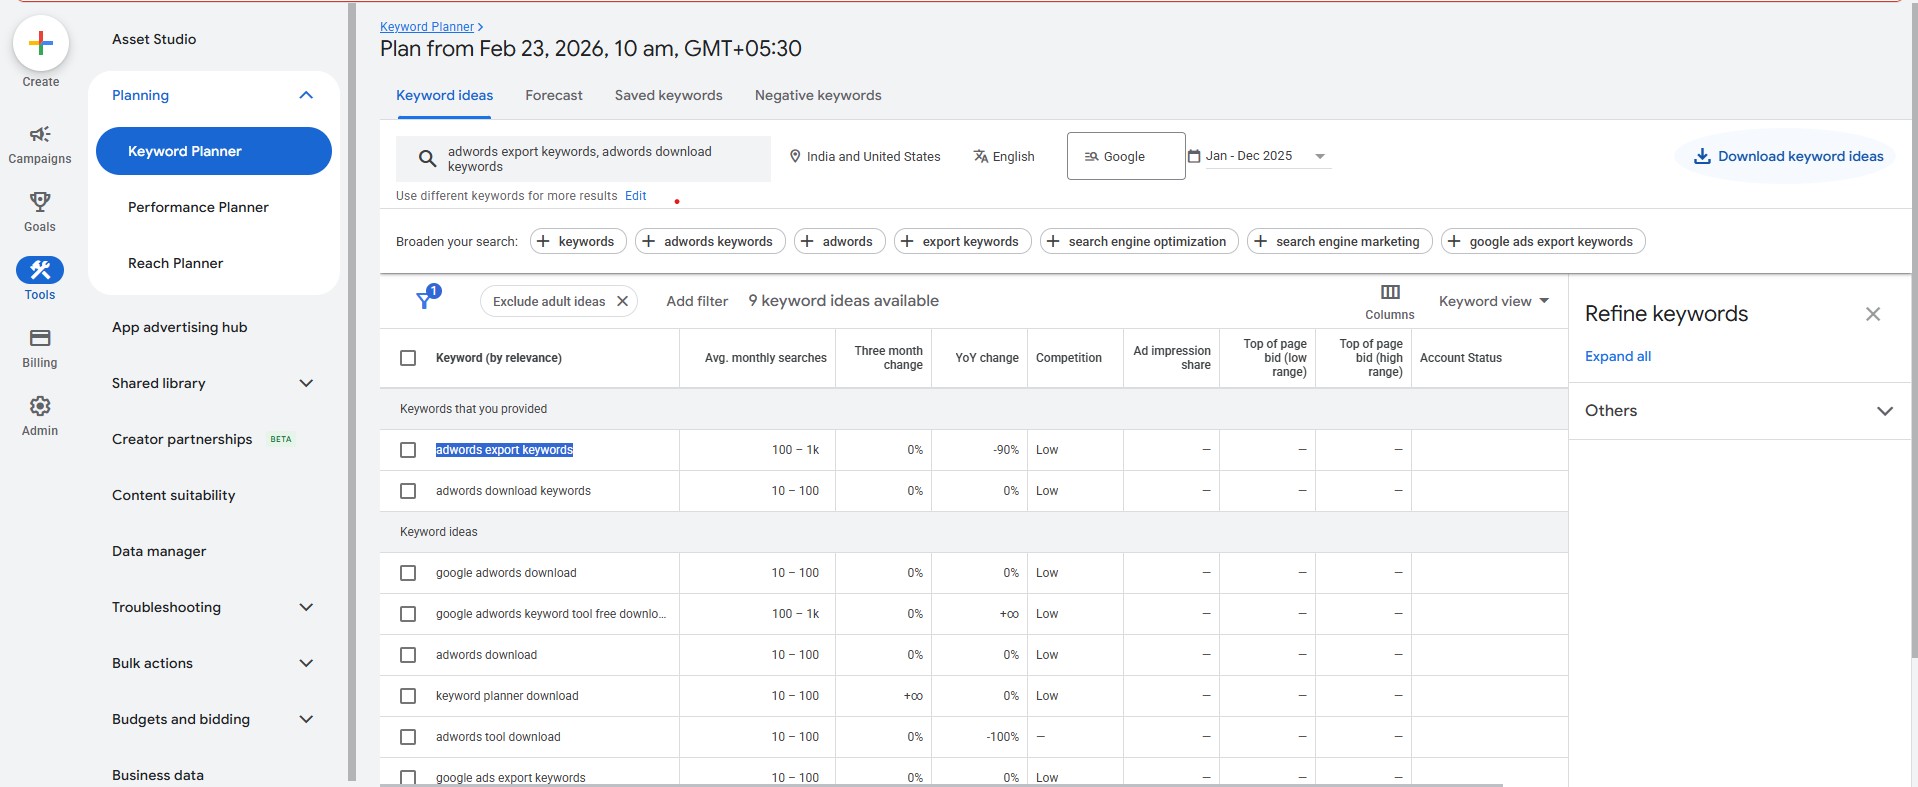Switch to the Keyword ideas tab
Image resolution: width=1918 pixels, height=787 pixels.
pos(444,95)
